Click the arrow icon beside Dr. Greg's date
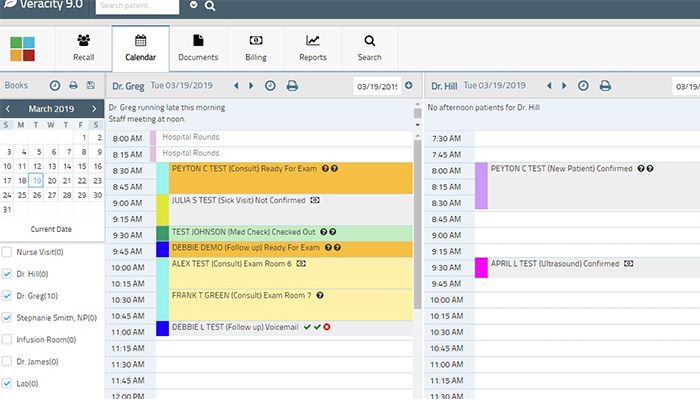700x400 pixels. 409,85
